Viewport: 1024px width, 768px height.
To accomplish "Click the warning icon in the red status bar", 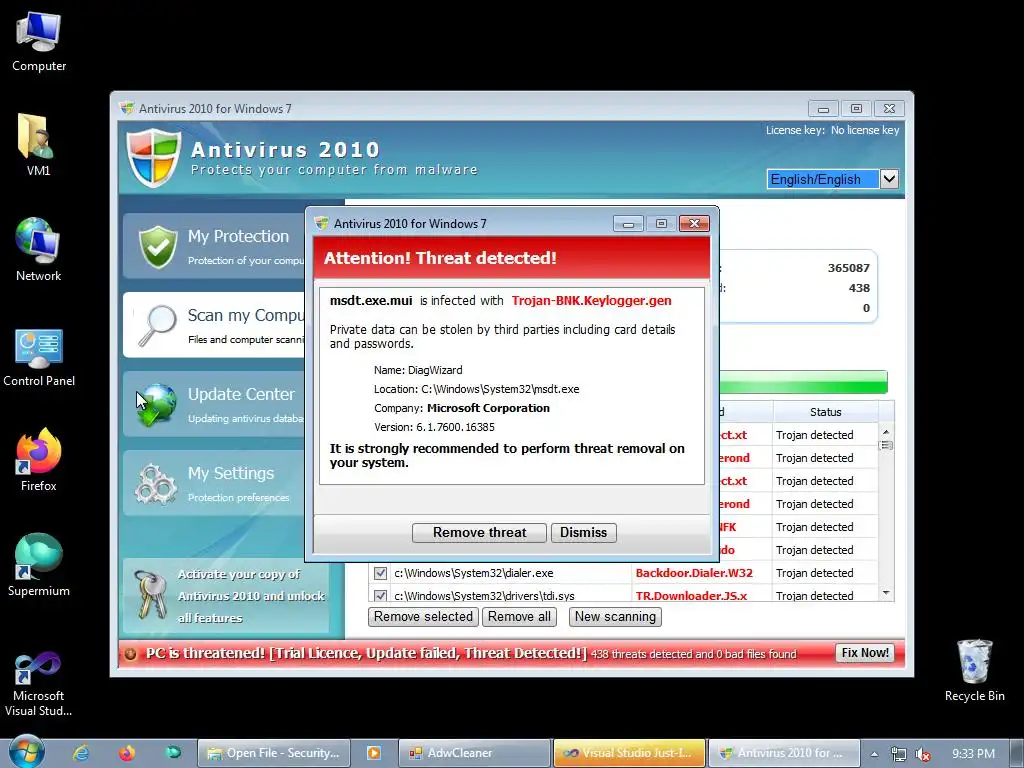I will click(131, 654).
